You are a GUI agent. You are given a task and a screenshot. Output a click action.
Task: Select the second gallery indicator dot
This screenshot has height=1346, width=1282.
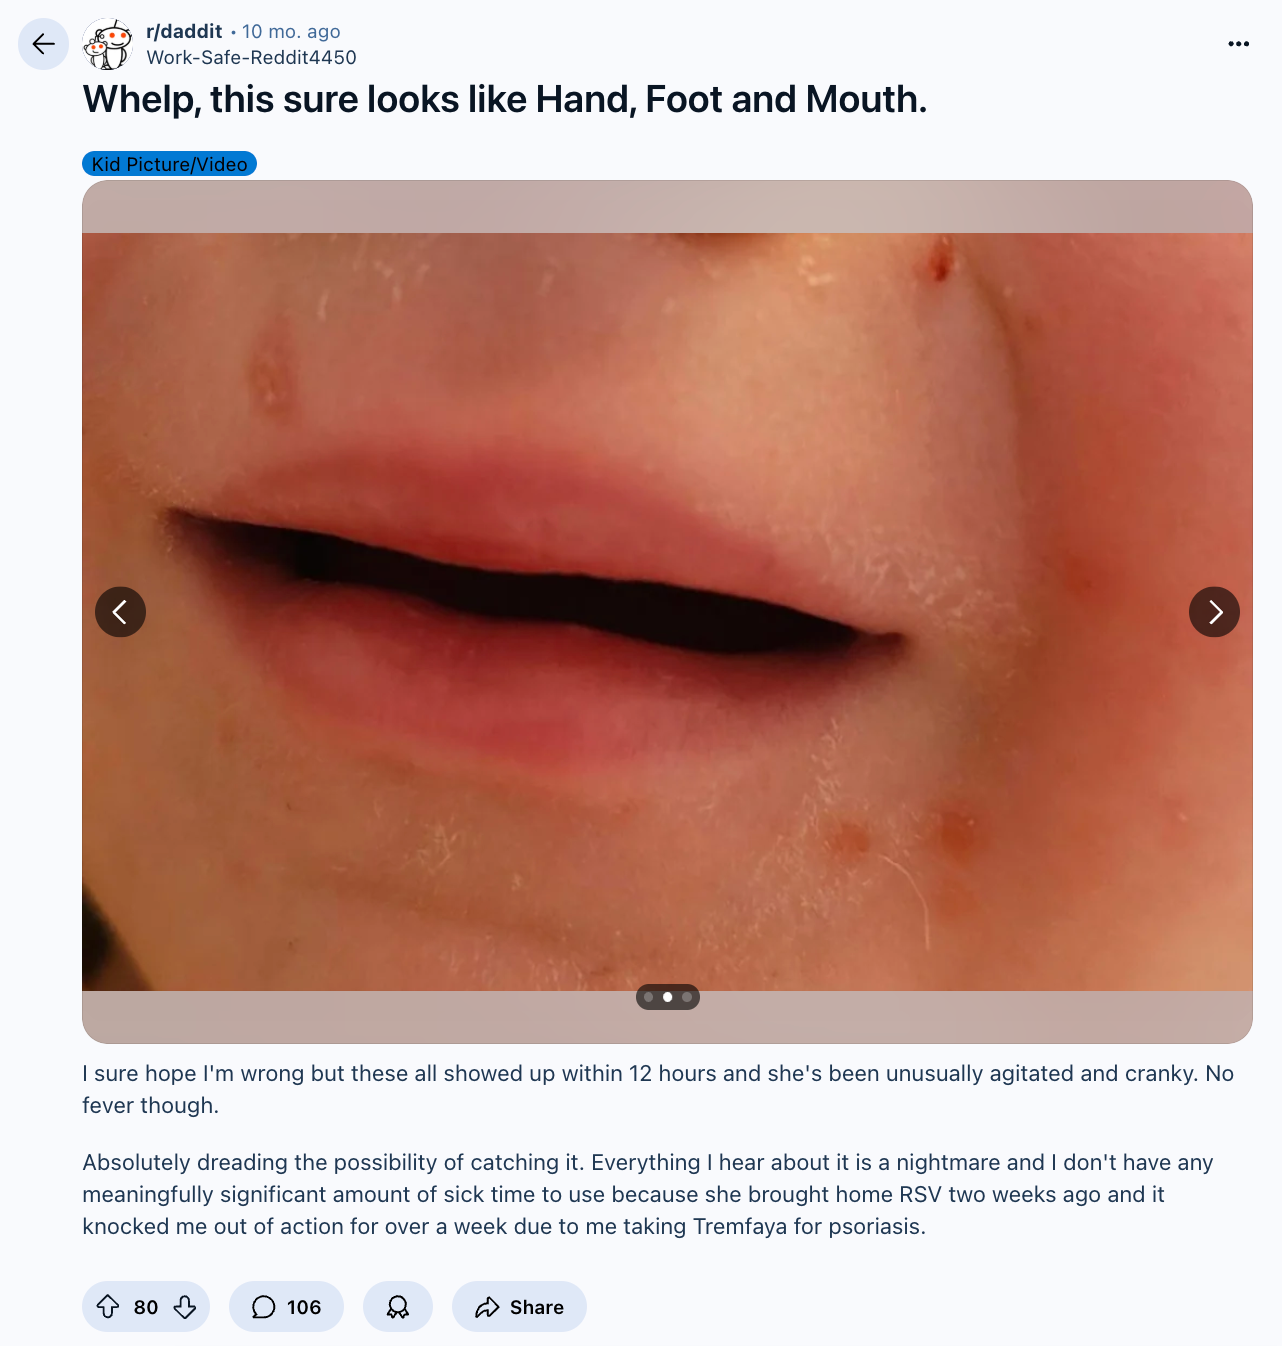tap(668, 997)
